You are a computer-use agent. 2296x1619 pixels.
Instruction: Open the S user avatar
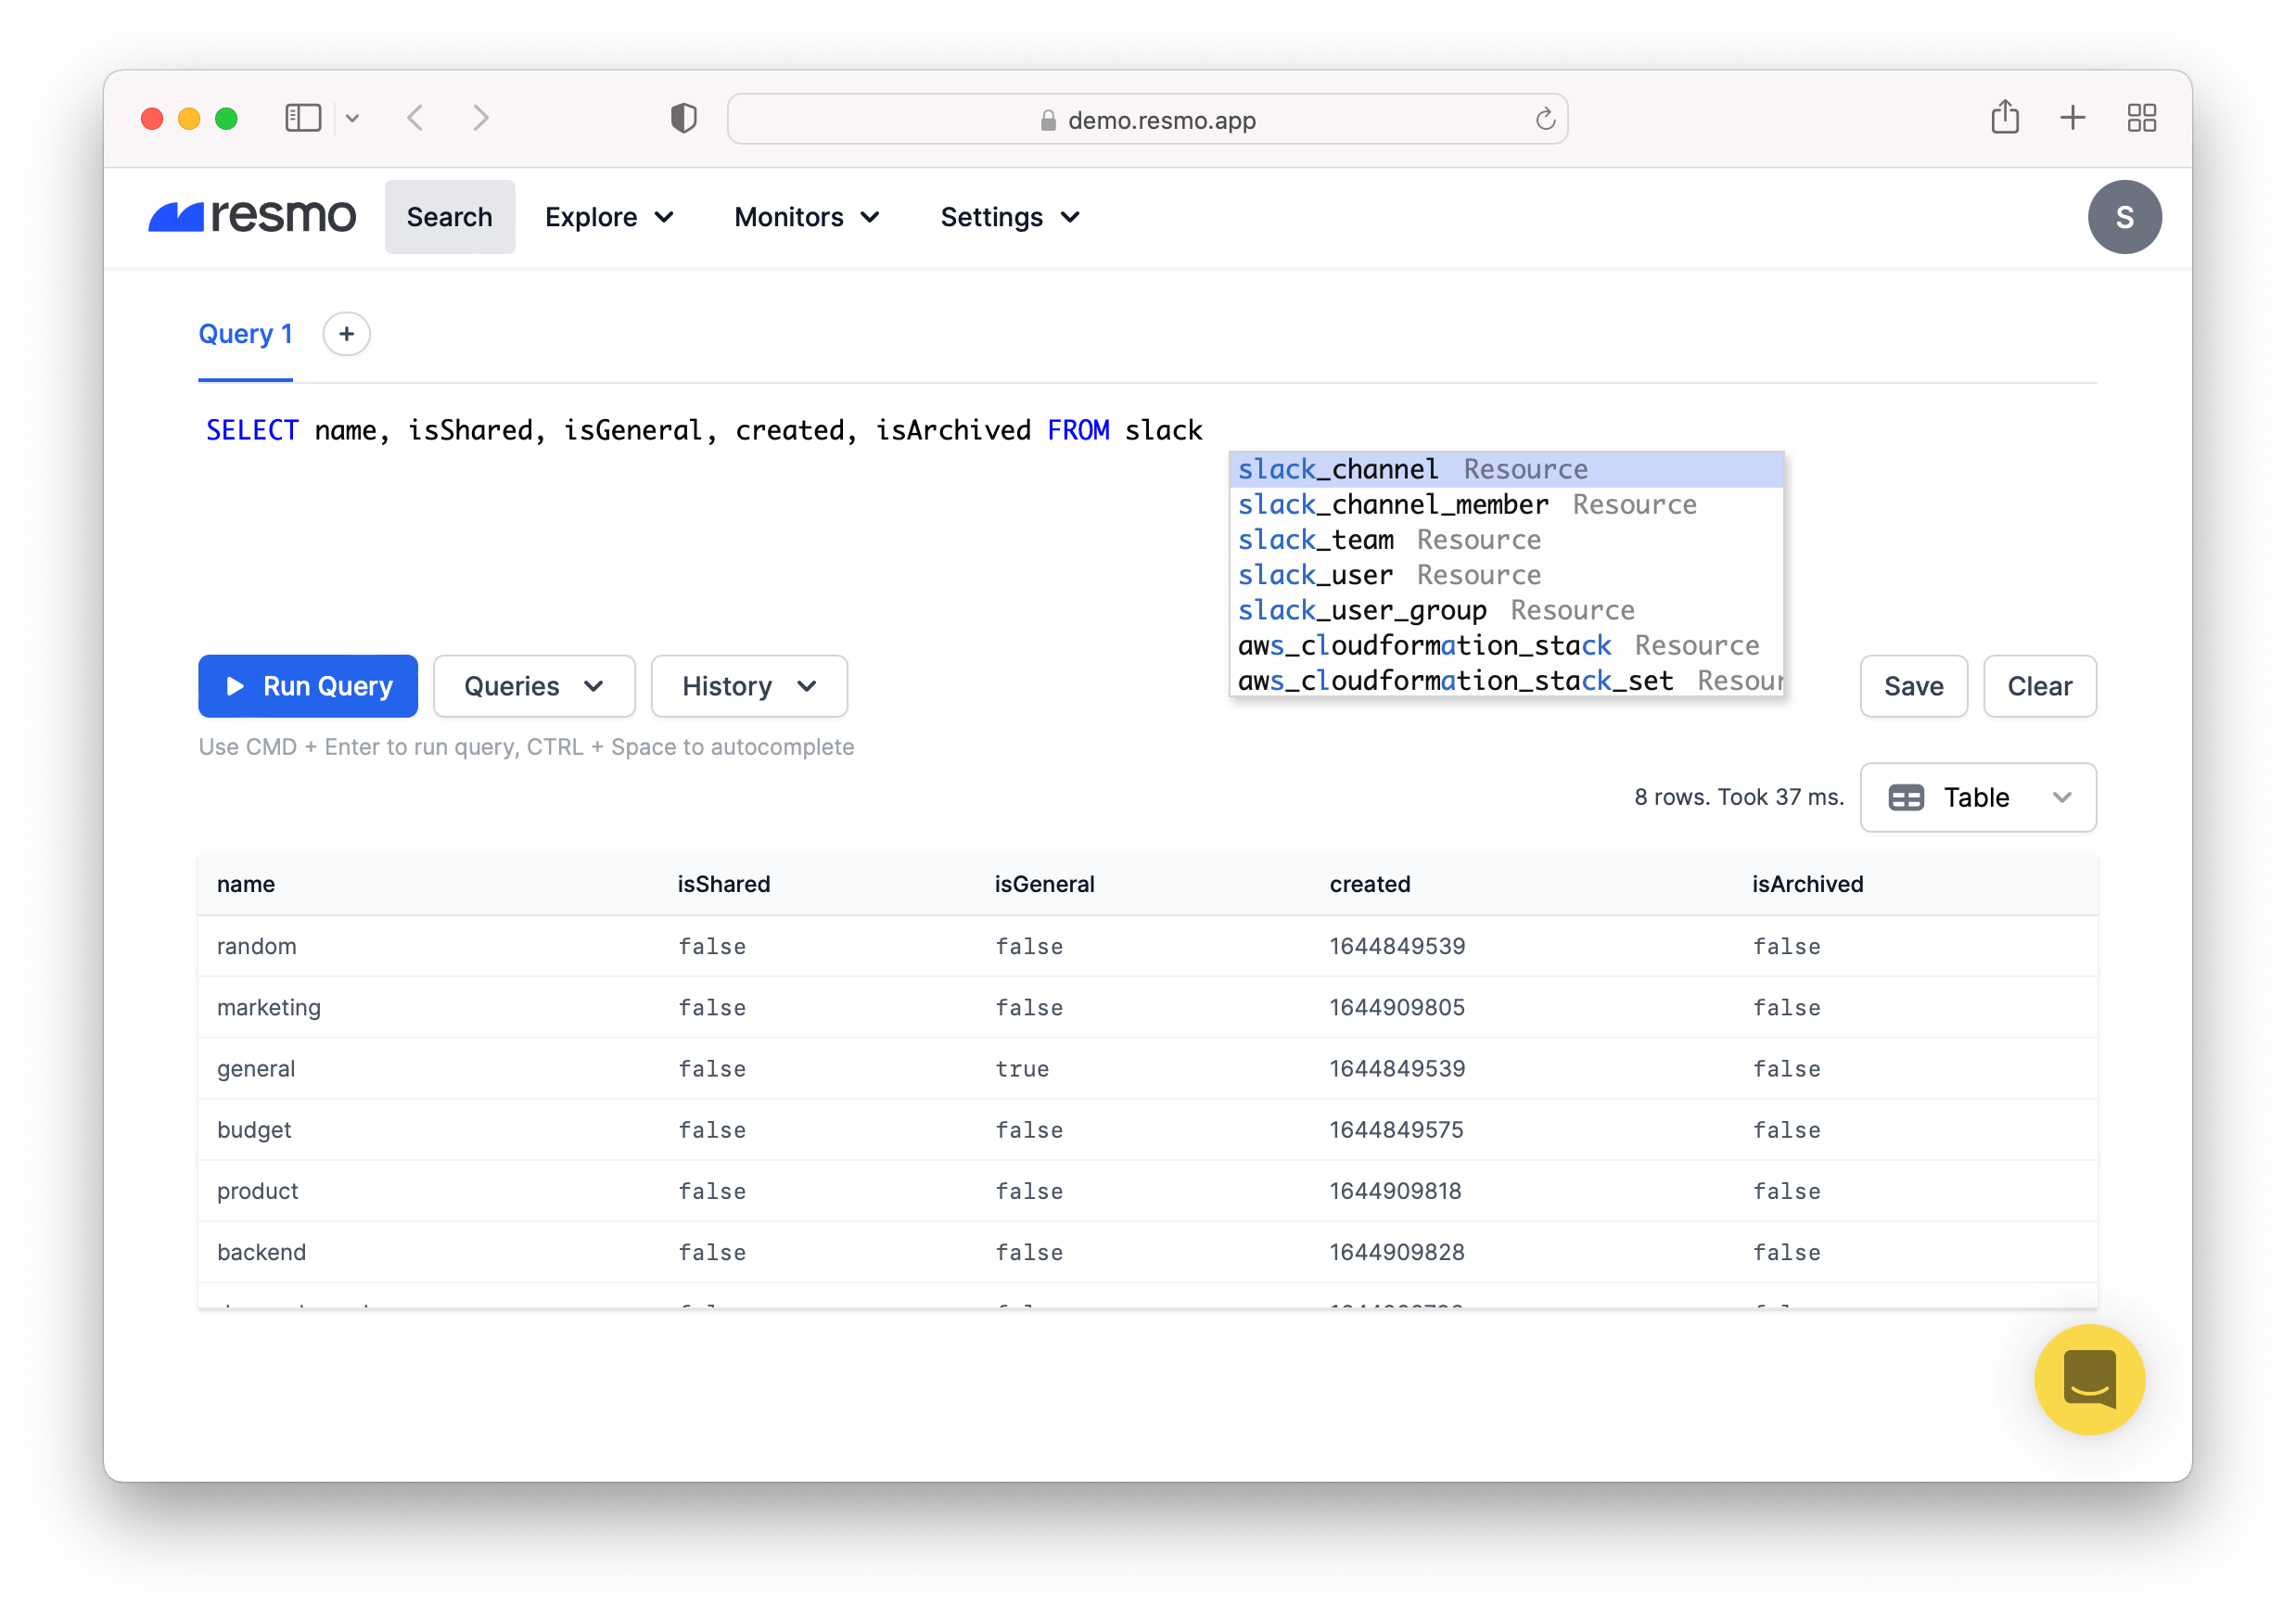(2124, 217)
